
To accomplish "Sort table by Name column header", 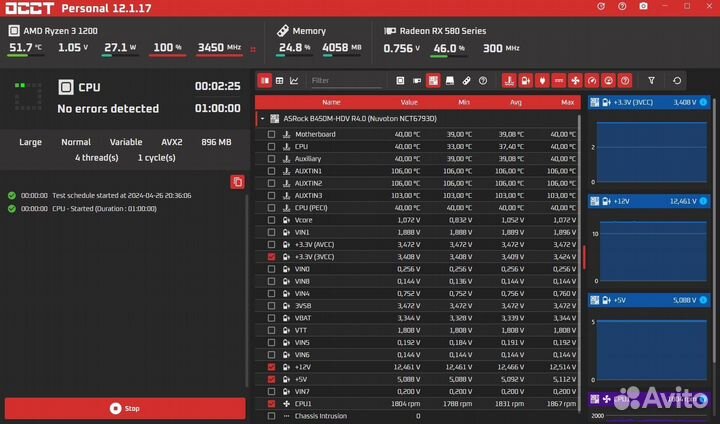I will [331, 102].
